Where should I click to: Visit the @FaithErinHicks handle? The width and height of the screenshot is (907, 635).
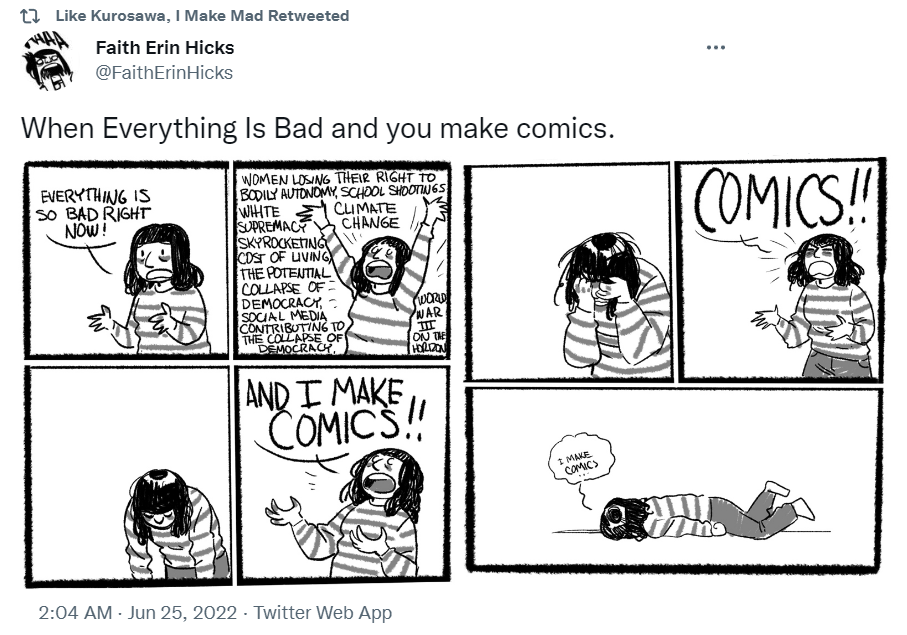tap(164, 73)
